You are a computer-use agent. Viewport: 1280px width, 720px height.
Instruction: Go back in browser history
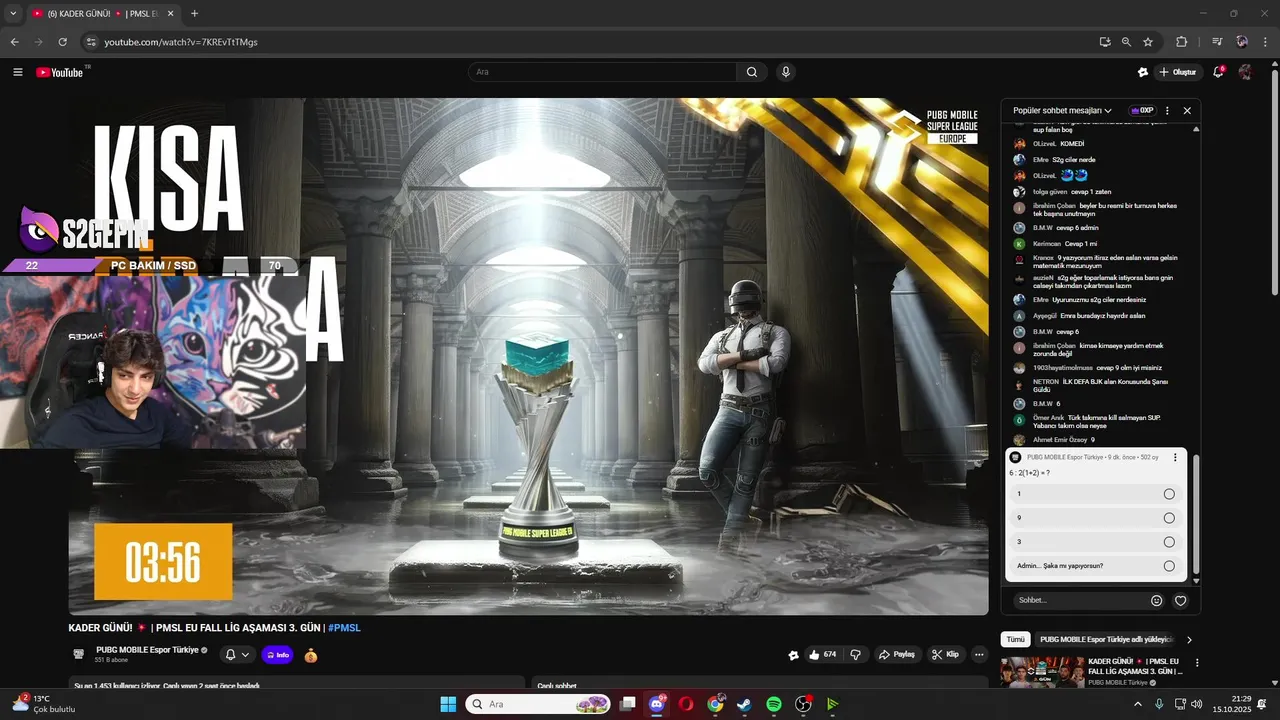[14, 42]
